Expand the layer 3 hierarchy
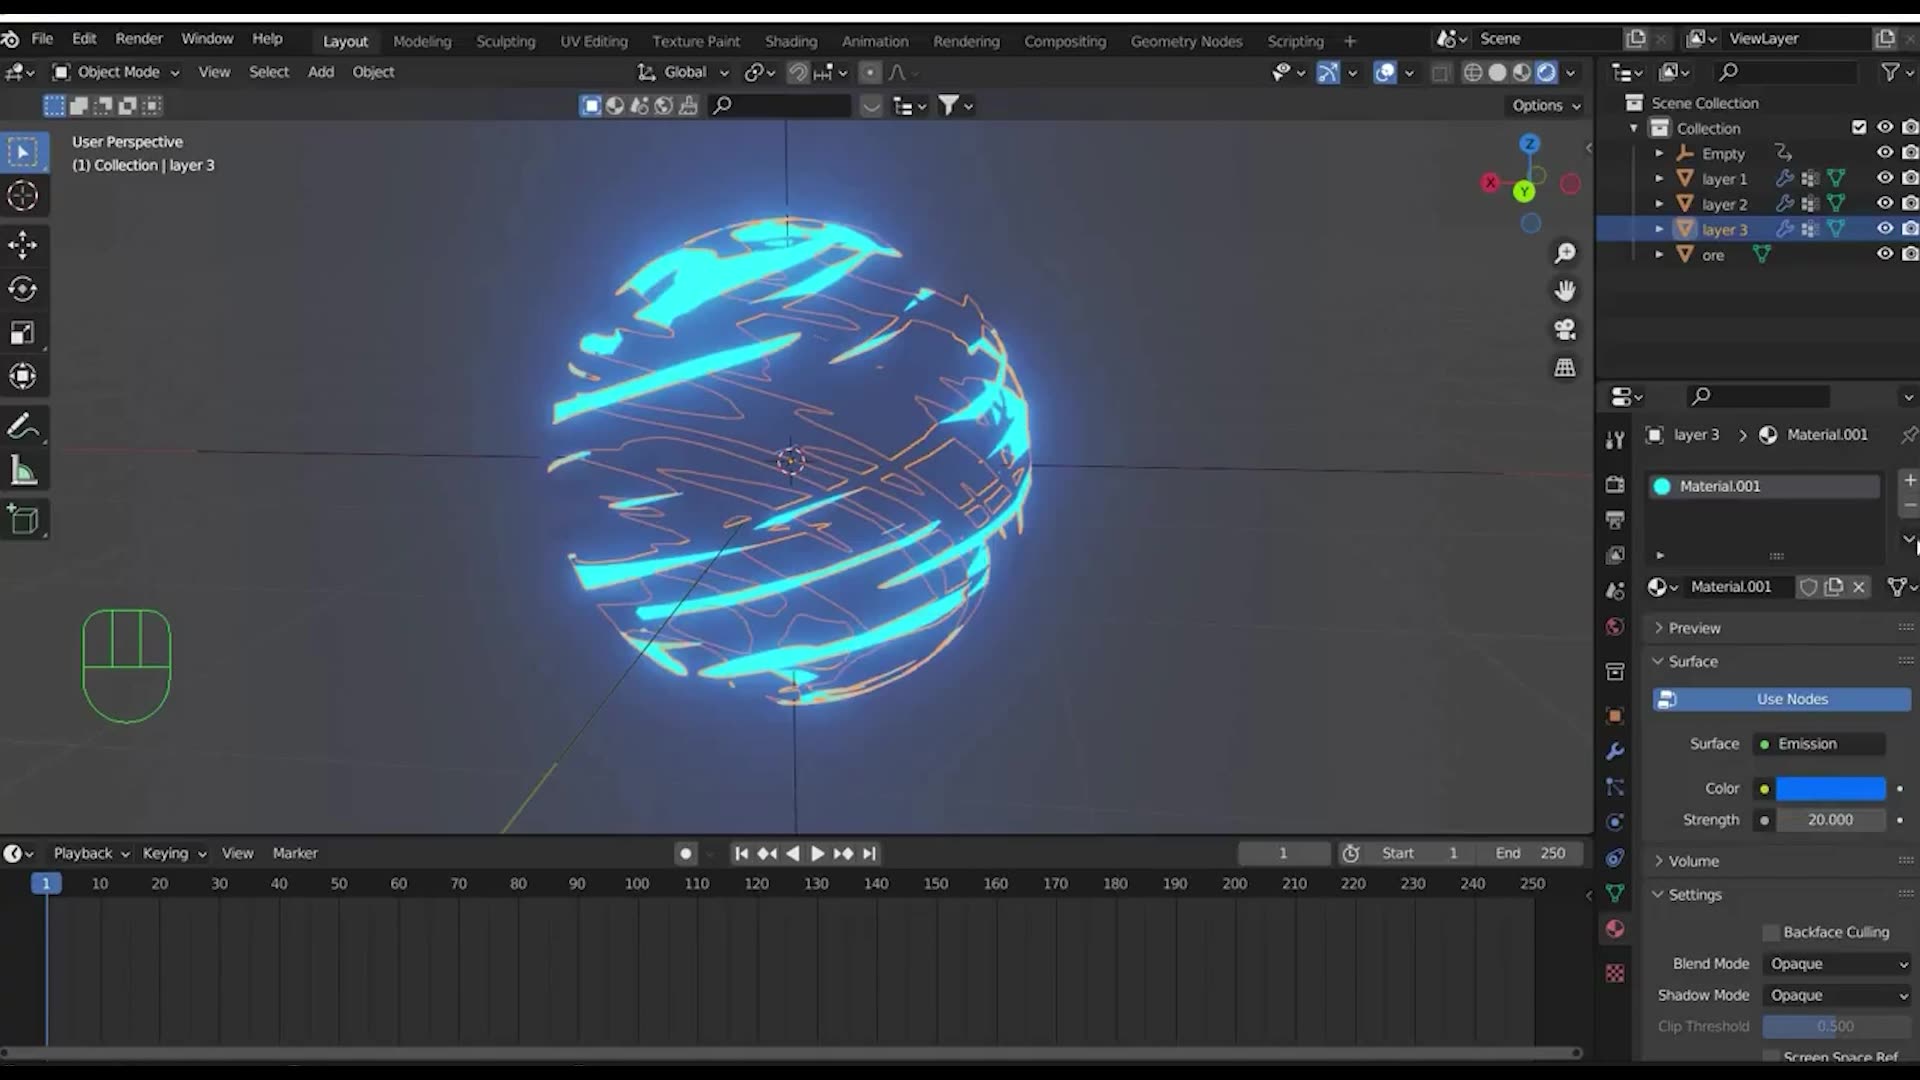Viewport: 1920px width, 1080px height. (x=1659, y=229)
